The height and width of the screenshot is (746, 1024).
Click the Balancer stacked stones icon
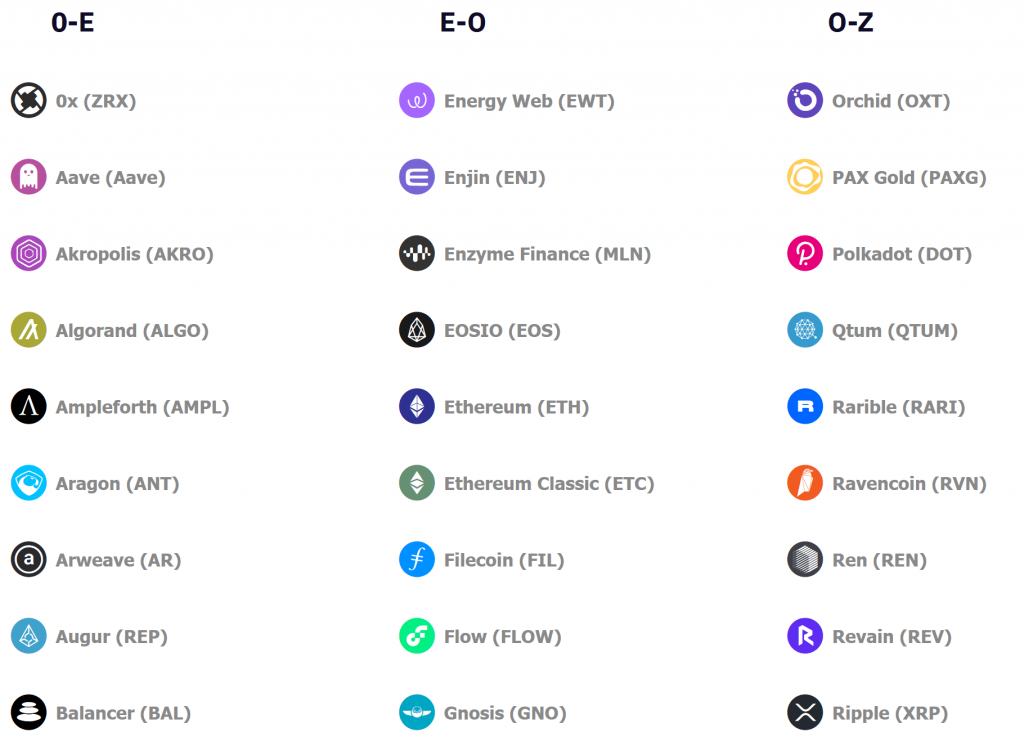(29, 712)
